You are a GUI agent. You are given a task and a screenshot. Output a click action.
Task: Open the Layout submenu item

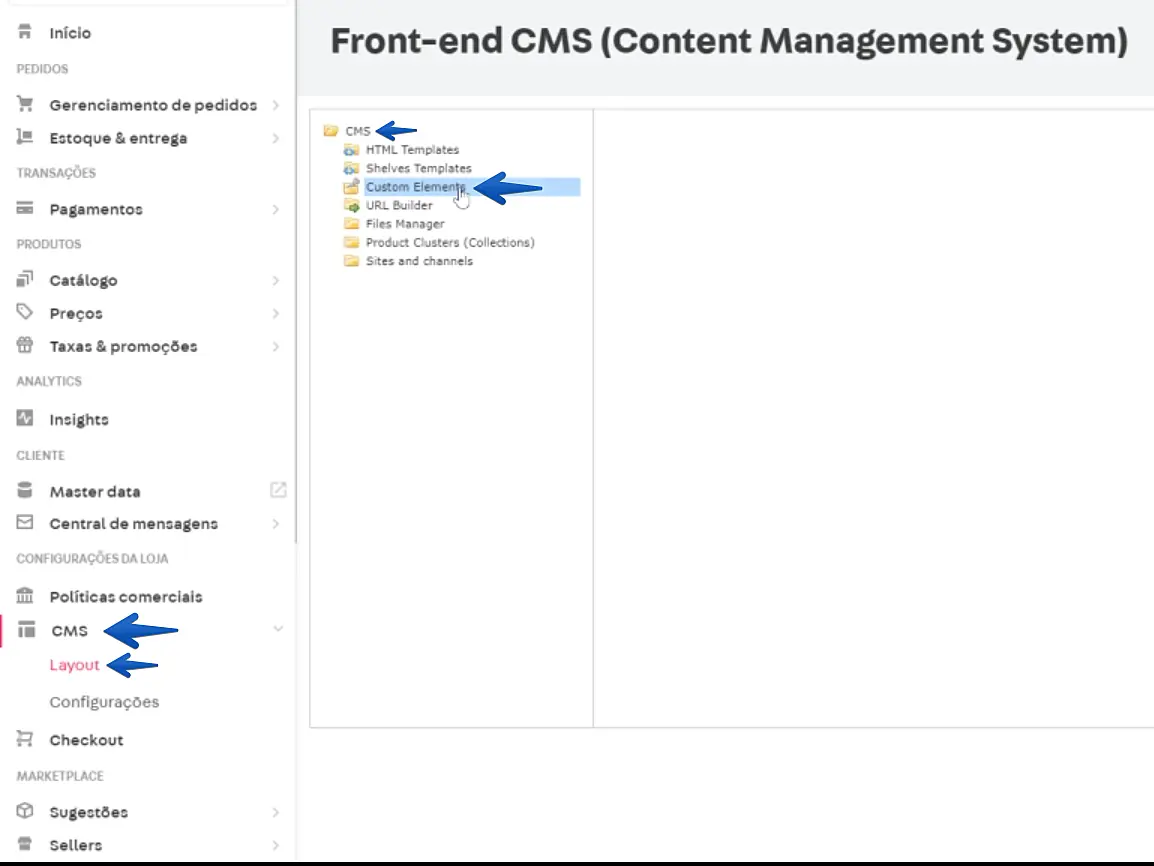coord(75,665)
